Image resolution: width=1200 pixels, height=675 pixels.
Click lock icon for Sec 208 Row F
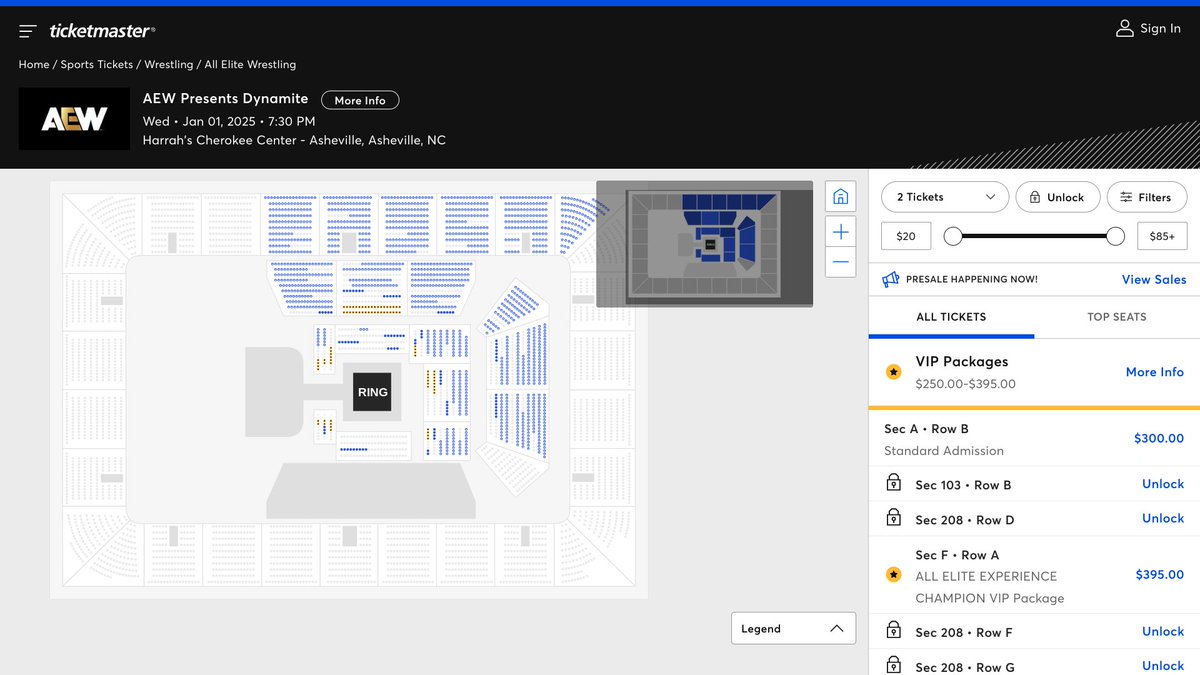894,631
